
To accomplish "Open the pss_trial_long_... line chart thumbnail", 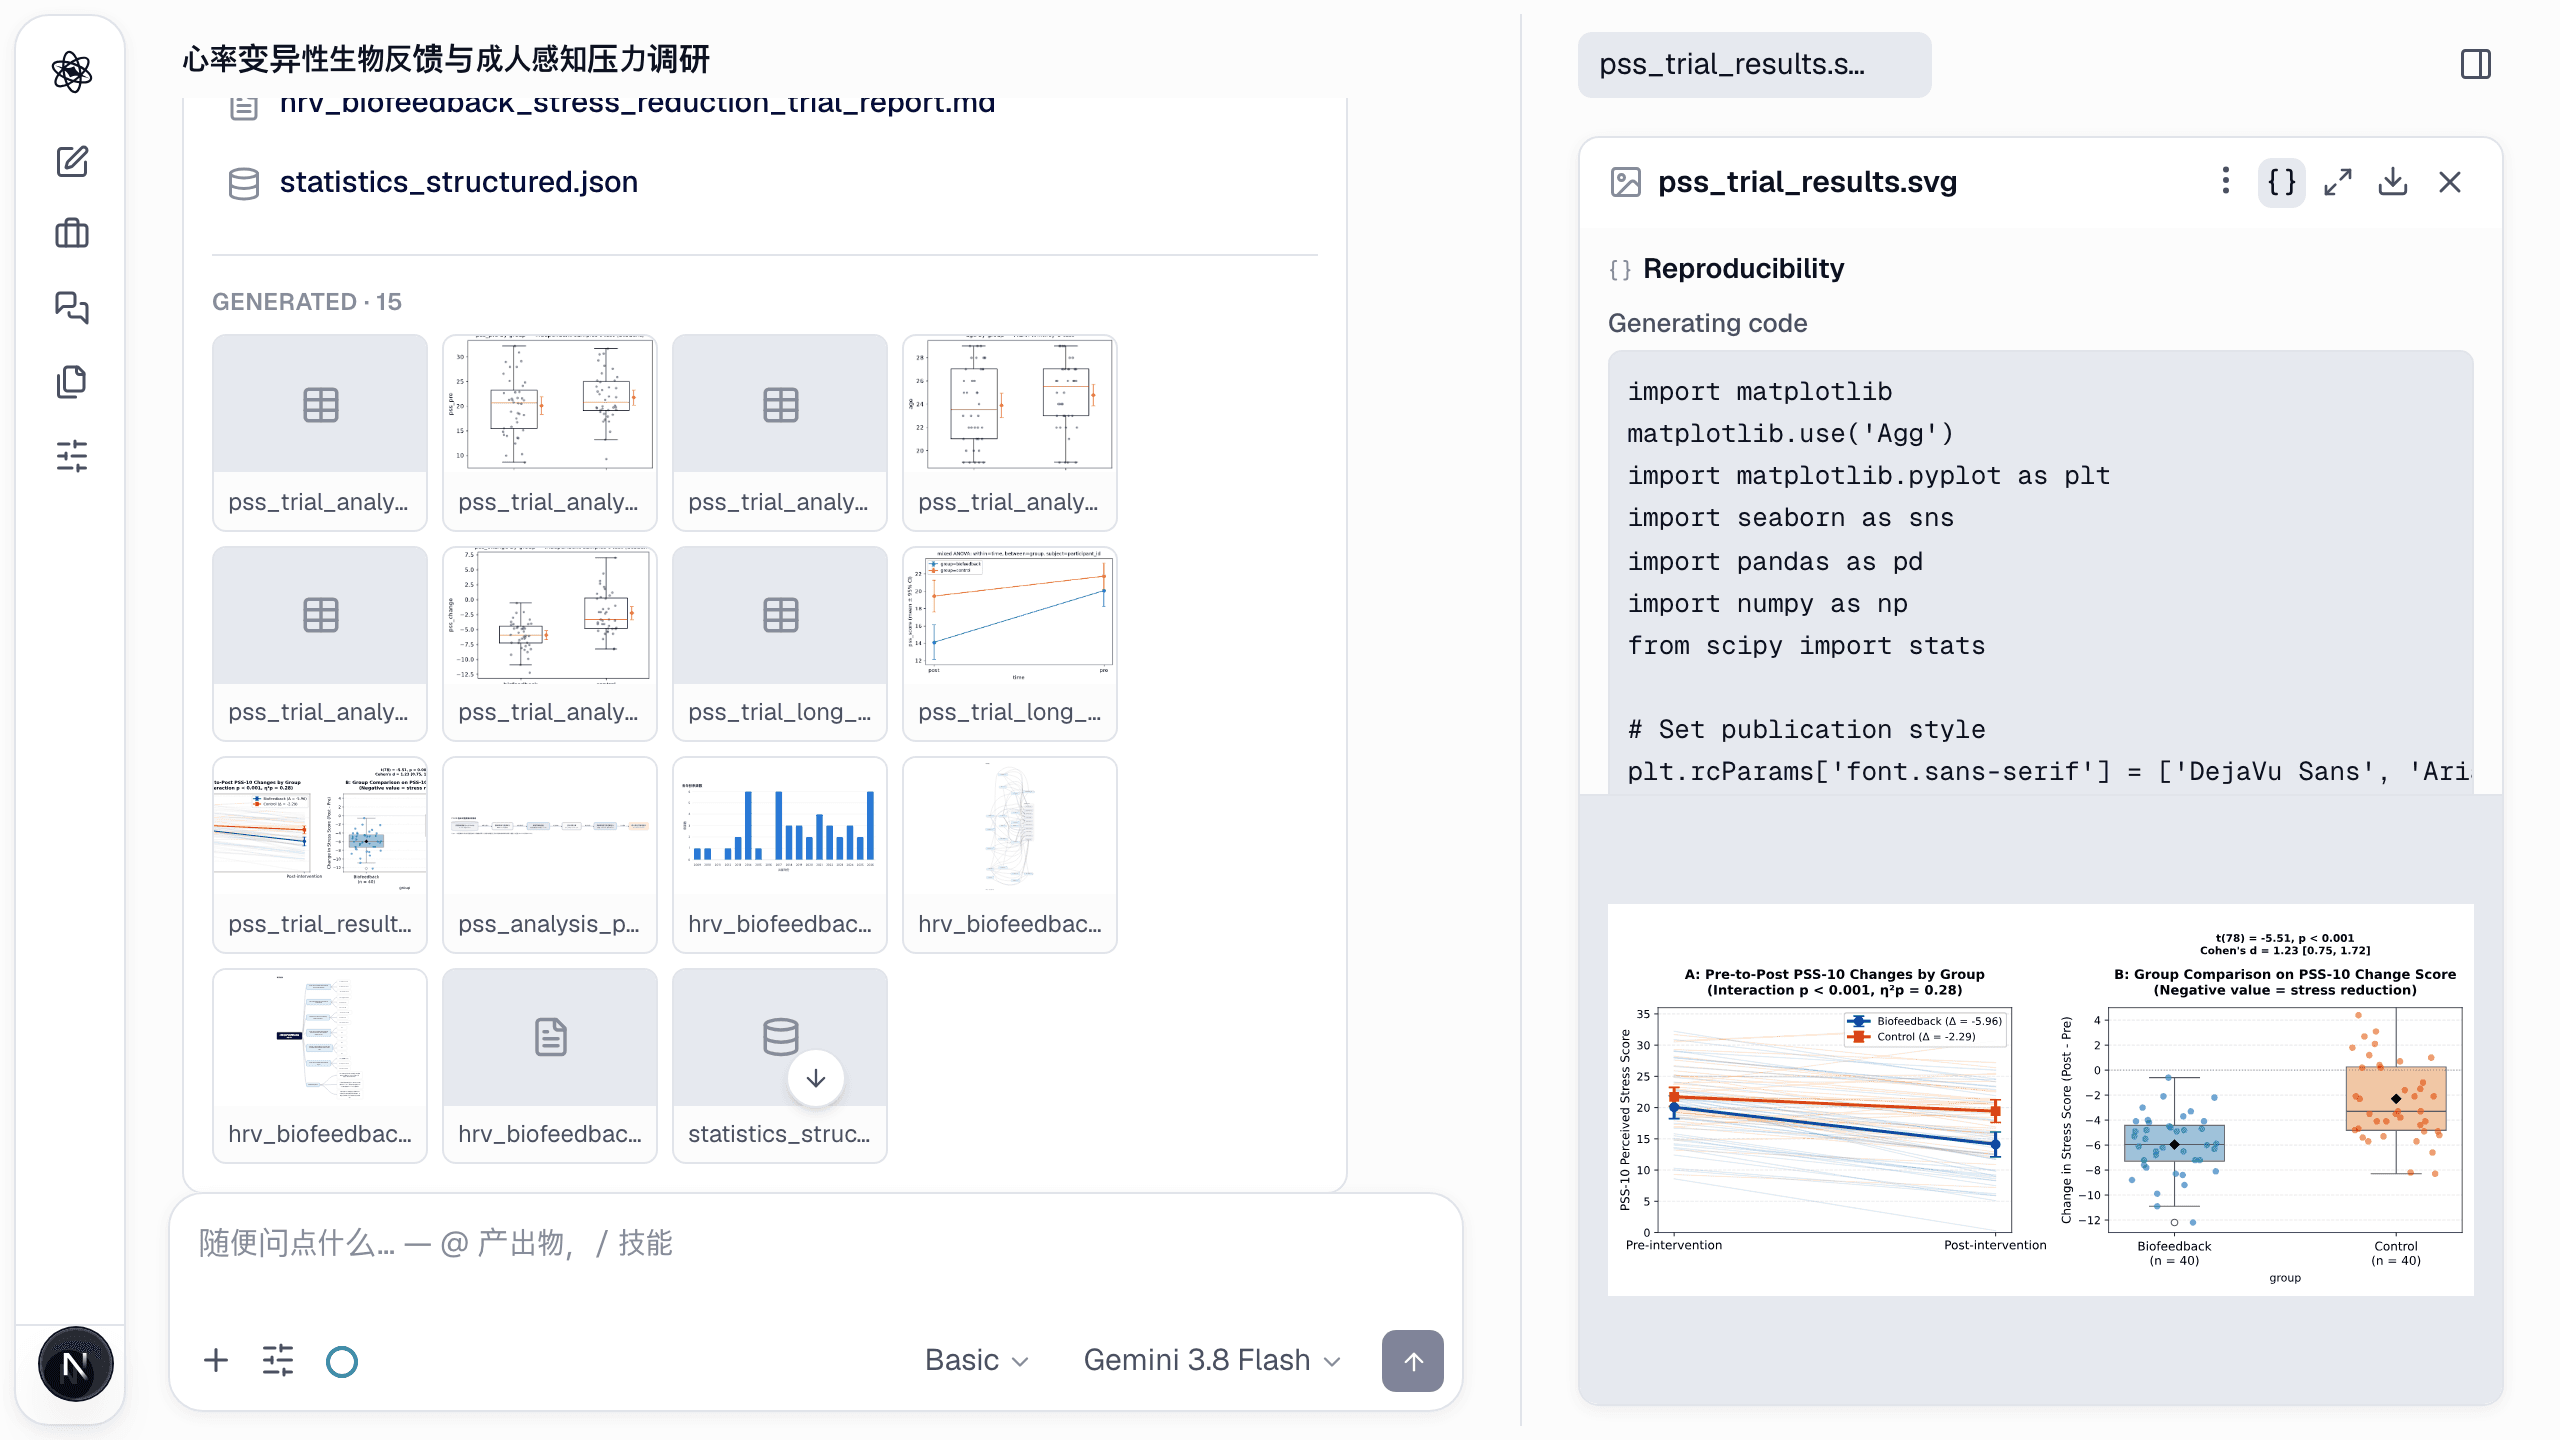I will 1010,643.
